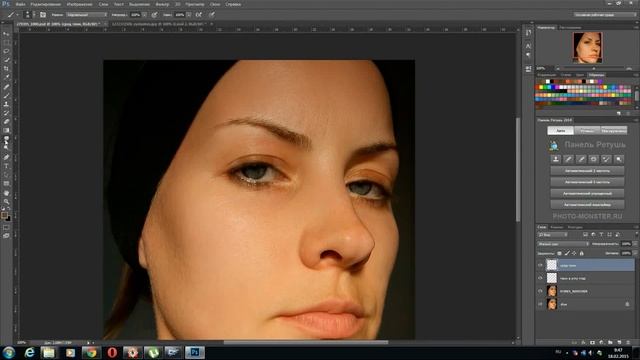Viewport: 640px width, 360px height.
Task: Toggle pressure for opacity icon
Action: coord(154,15)
